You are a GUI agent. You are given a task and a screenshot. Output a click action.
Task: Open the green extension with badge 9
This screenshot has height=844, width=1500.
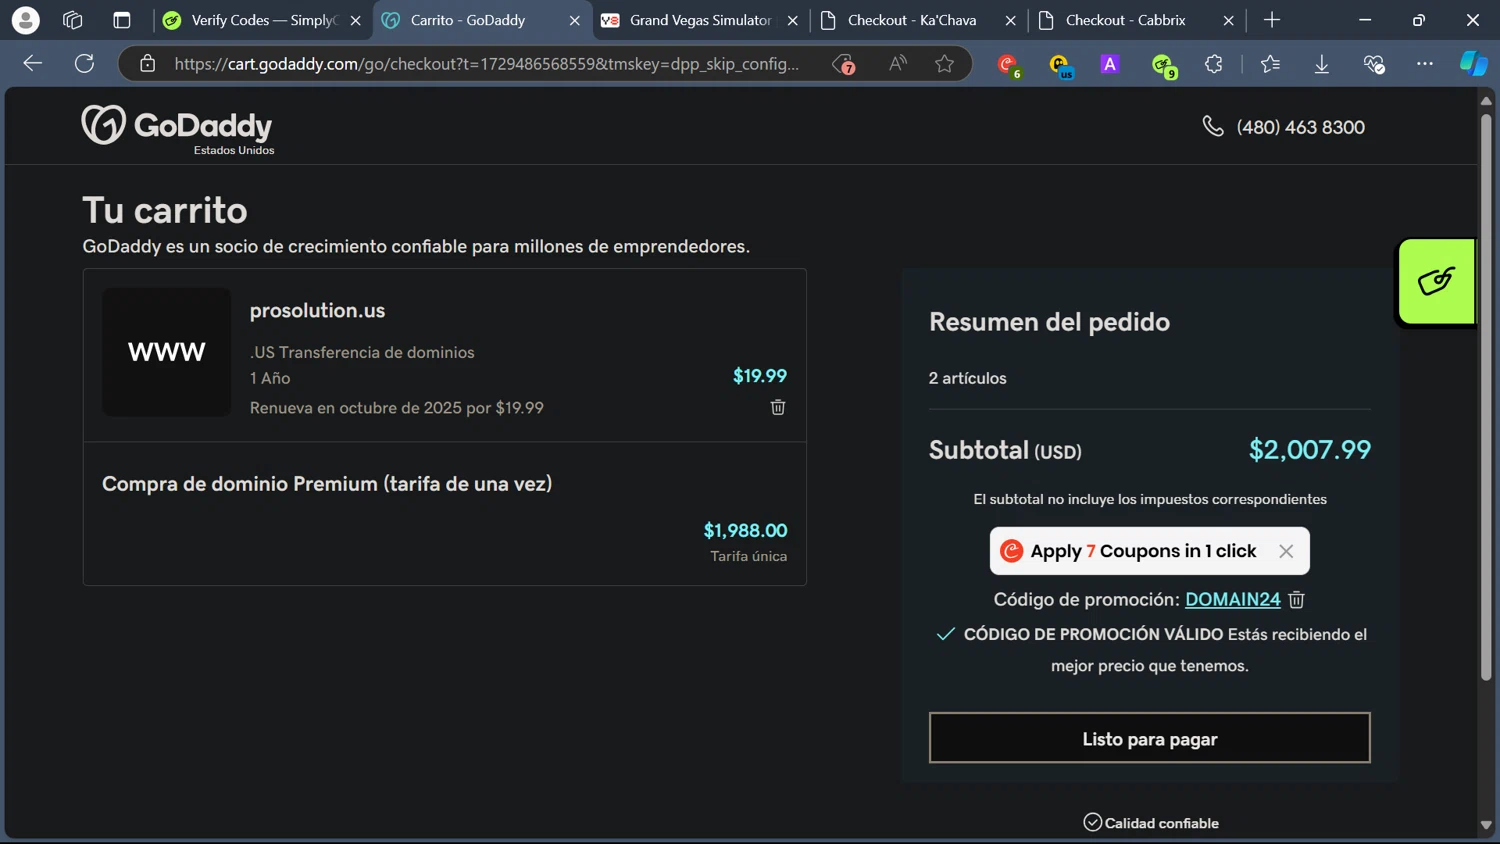(x=1163, y=65)
